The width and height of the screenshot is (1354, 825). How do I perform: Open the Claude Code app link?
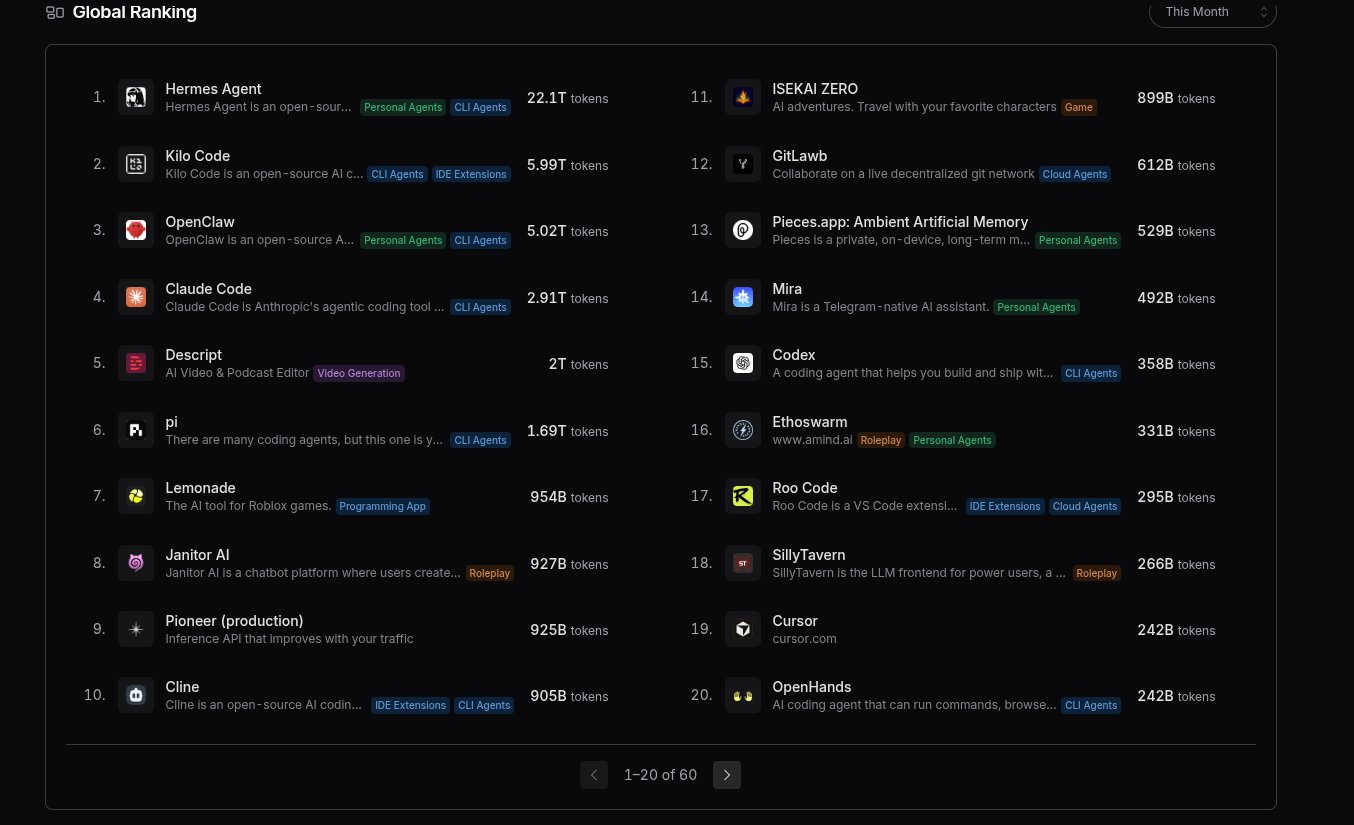(x=209, y=289)
